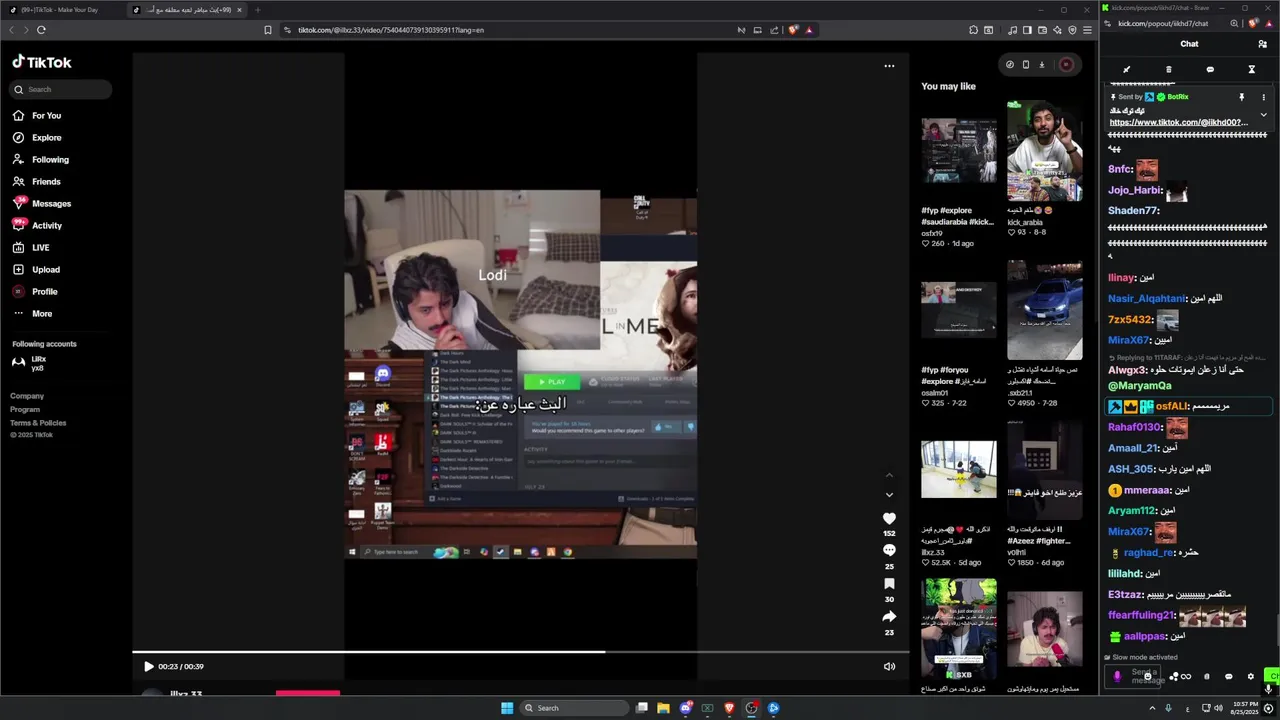Screen dimensions: 1280x720
Task: Open Profile in TikTok sidebar
Action: tap(36, 291)
